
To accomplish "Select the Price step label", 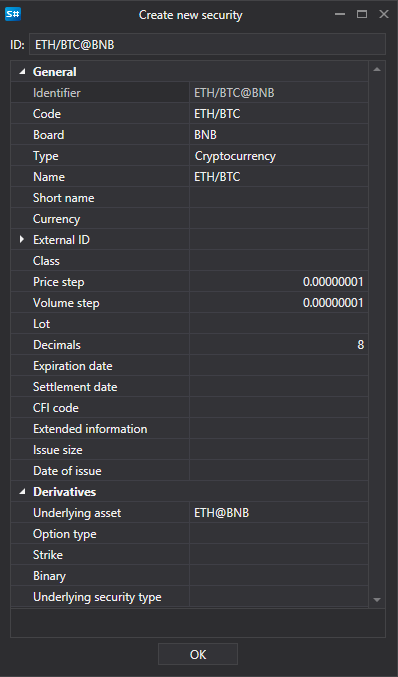I will (59, 282).
